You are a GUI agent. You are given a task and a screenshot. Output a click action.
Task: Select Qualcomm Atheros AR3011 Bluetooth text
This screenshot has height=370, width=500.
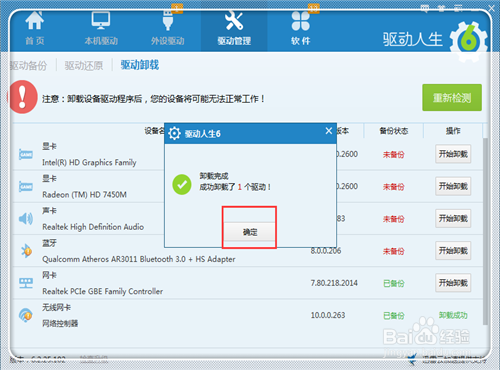[139, 259]
